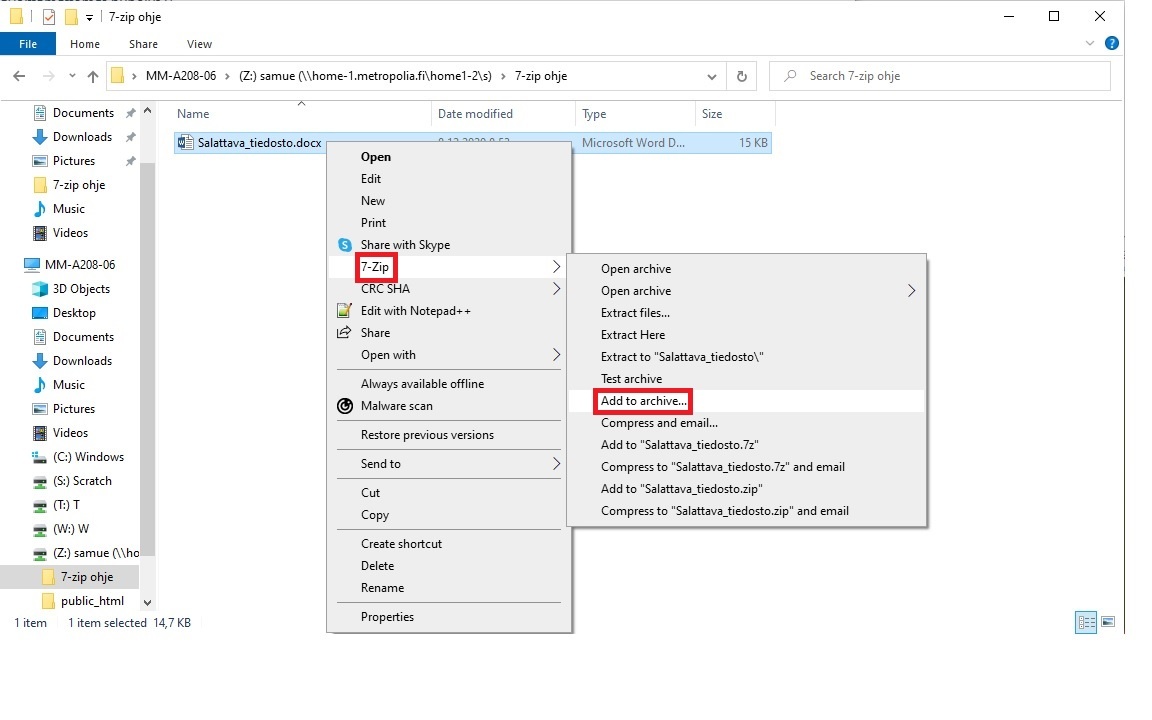Click the Up one level arrow
The image size is (1152, 720).
(93, 76)
